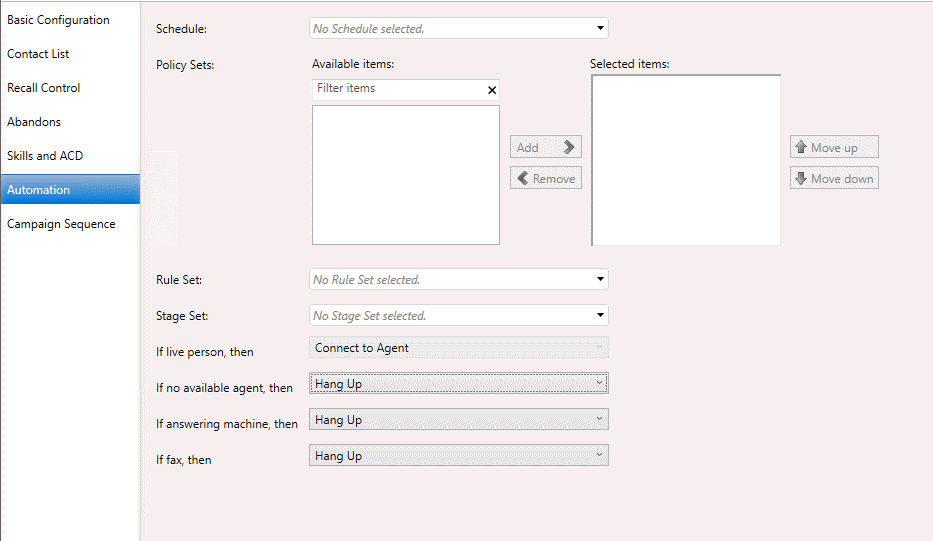Click the 'If live person' Connect to Agent dropdown
The width and height of the screenshot is (933, 541).
pyautogui.click(x=459, y=348)
